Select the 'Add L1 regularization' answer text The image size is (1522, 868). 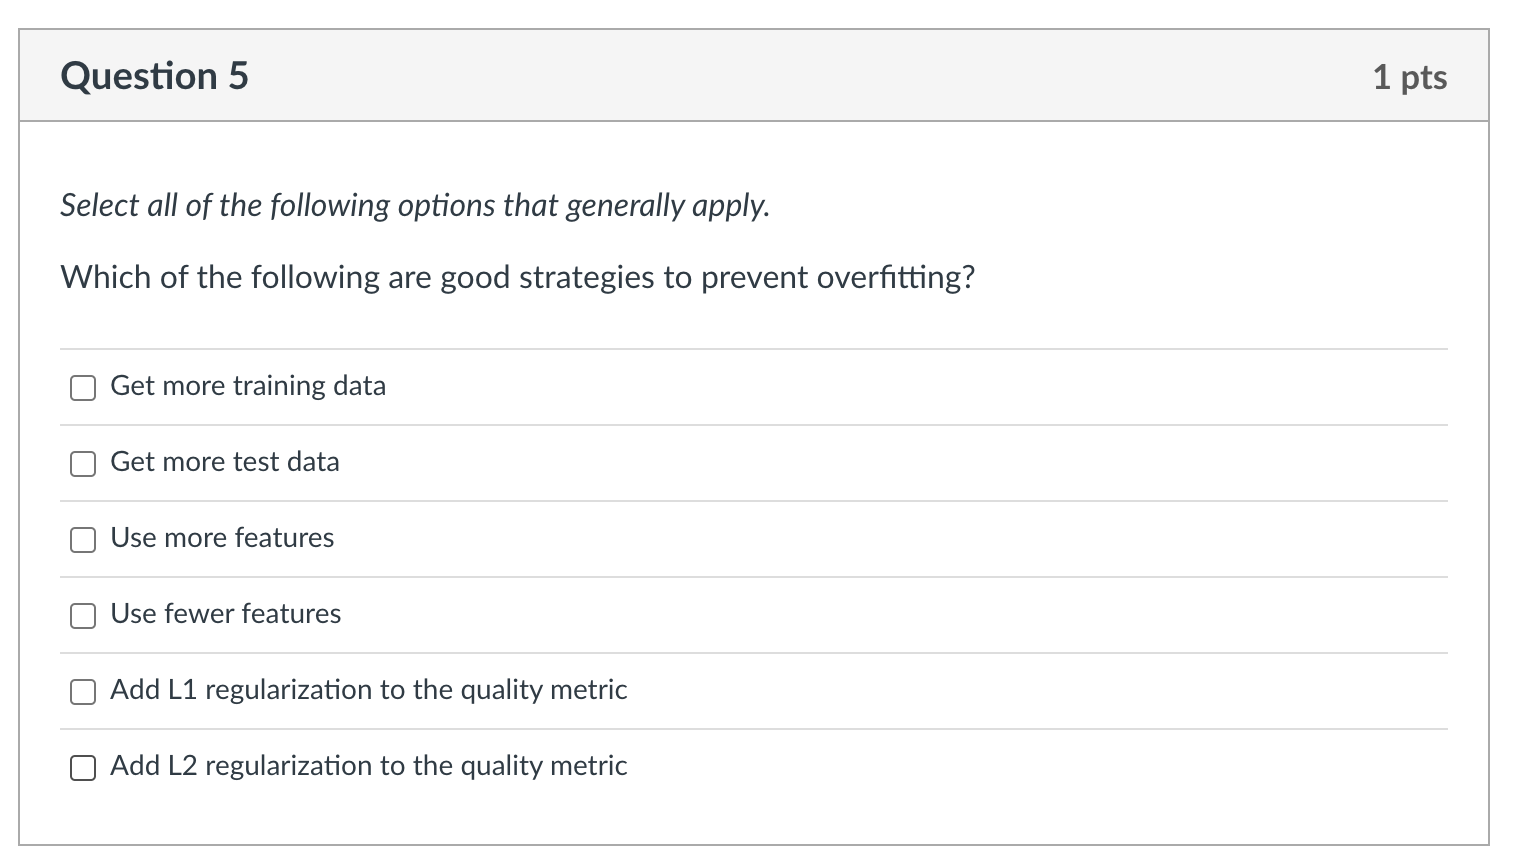[368, 690]
